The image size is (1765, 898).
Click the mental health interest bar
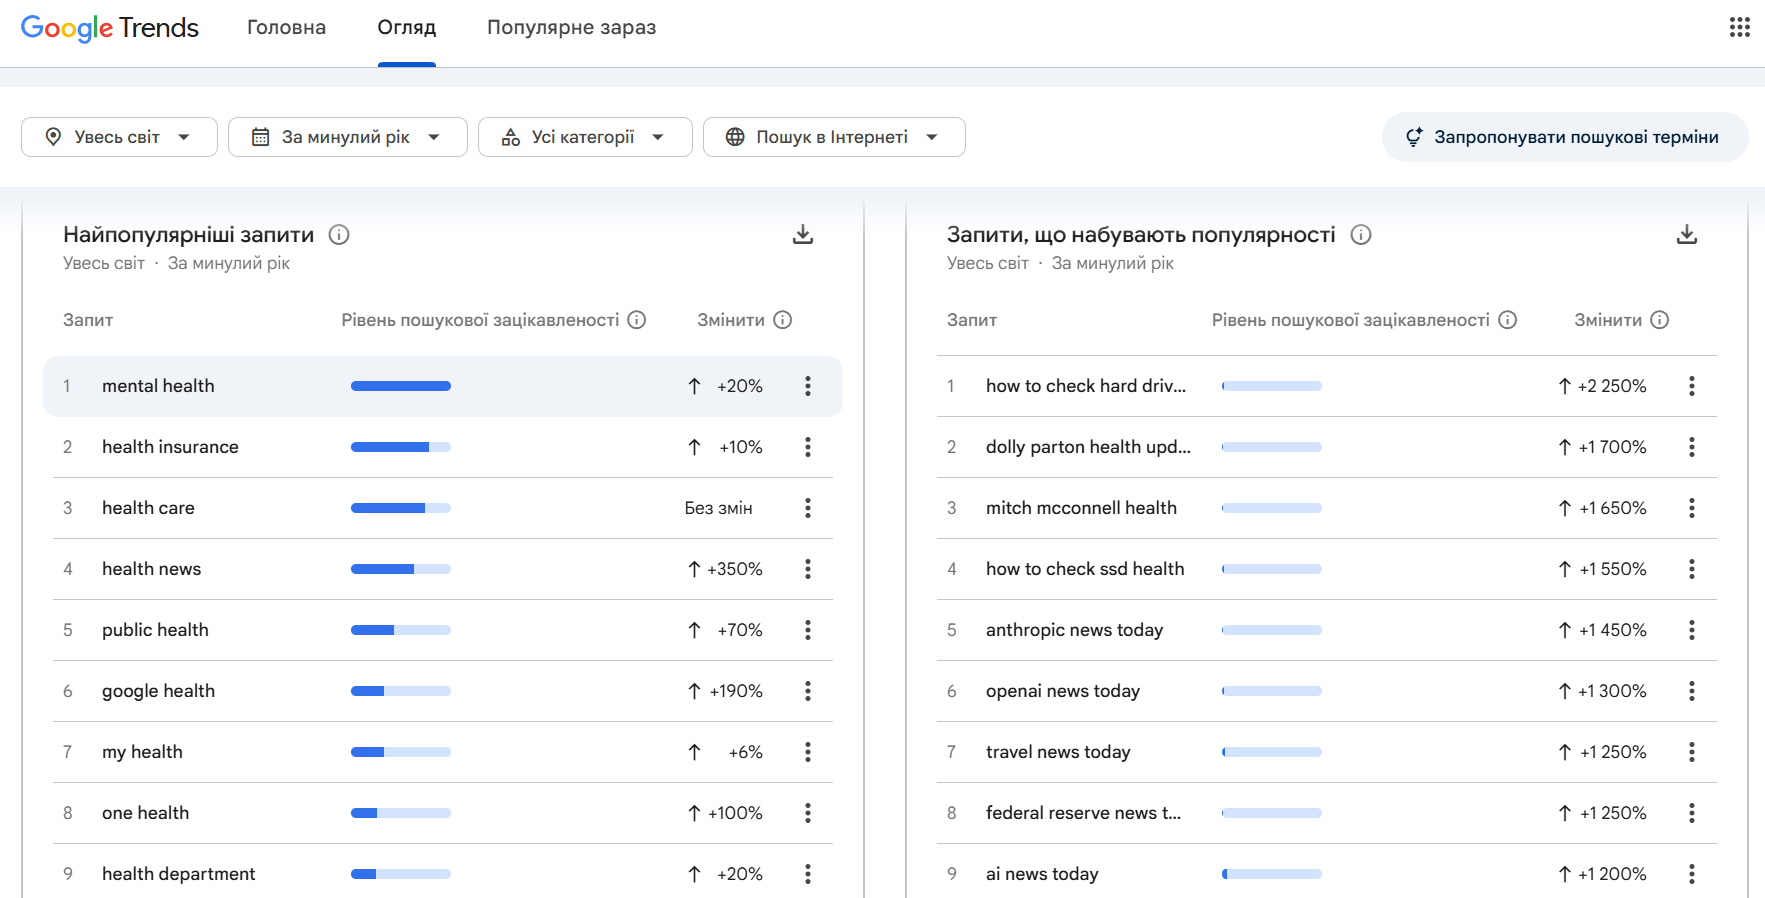point(401,386)
